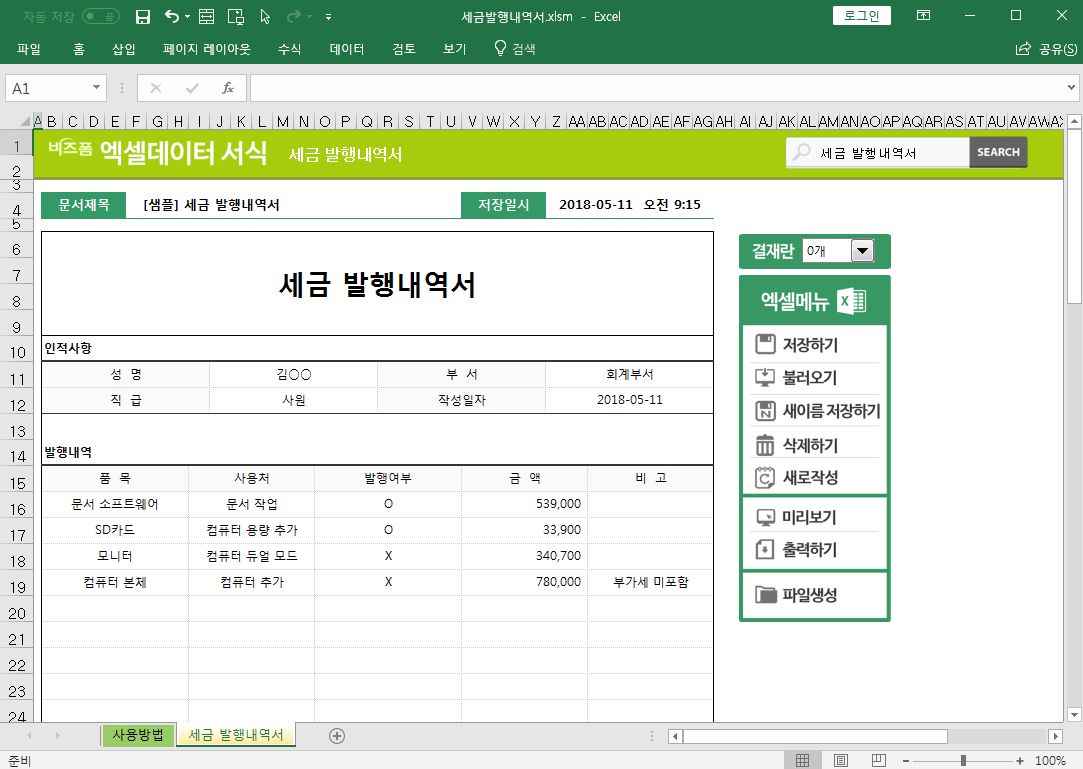Click the formula bar input field
The width and height of the screenshot is (1083, 769).
(x=650, y=88)
